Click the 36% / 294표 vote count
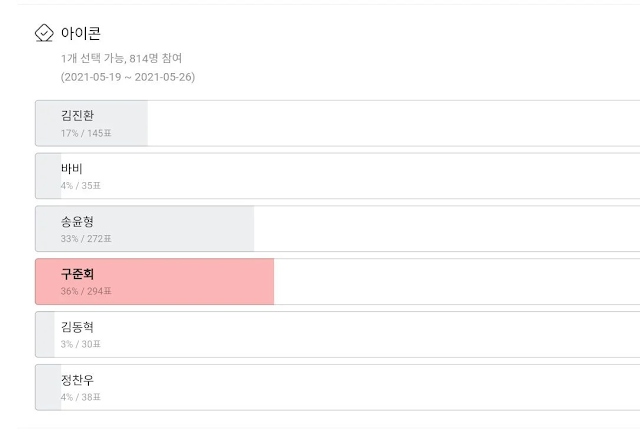Image resolution: width=640 pixels, height=433 pixels. point(86,291)
